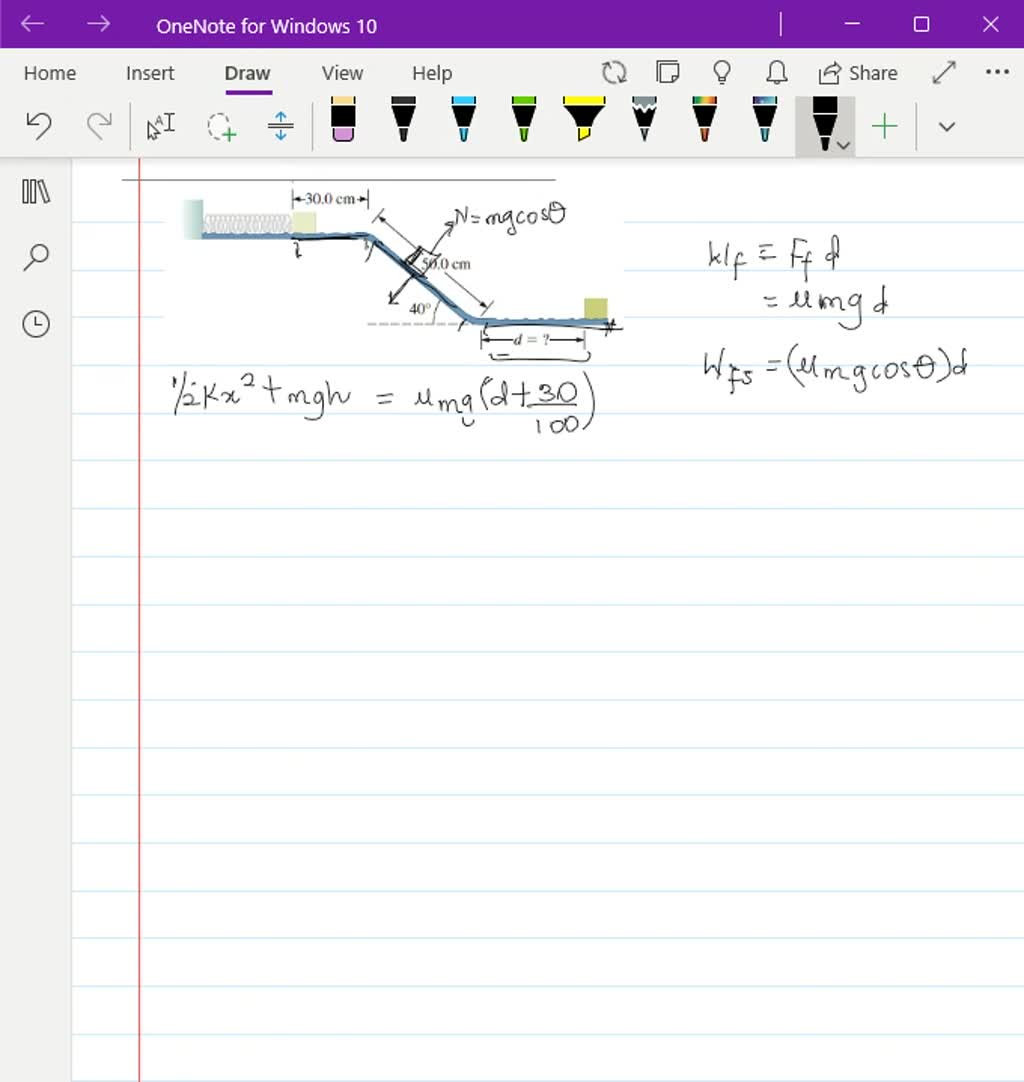The height and width of the screenshot is (1082, 1024).
Task: Close the OneNote window
Action: 990,24
